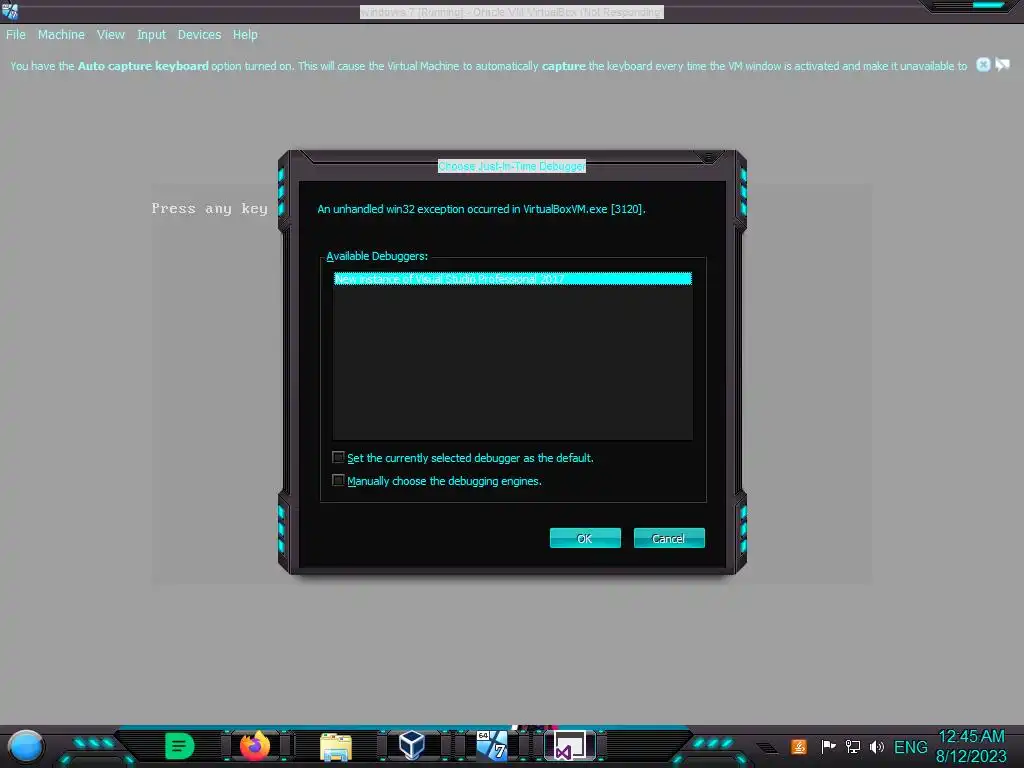The height and width of the screenshot is (768, 1024).
Task: Open the Input menu
Action: coord(151,35)
